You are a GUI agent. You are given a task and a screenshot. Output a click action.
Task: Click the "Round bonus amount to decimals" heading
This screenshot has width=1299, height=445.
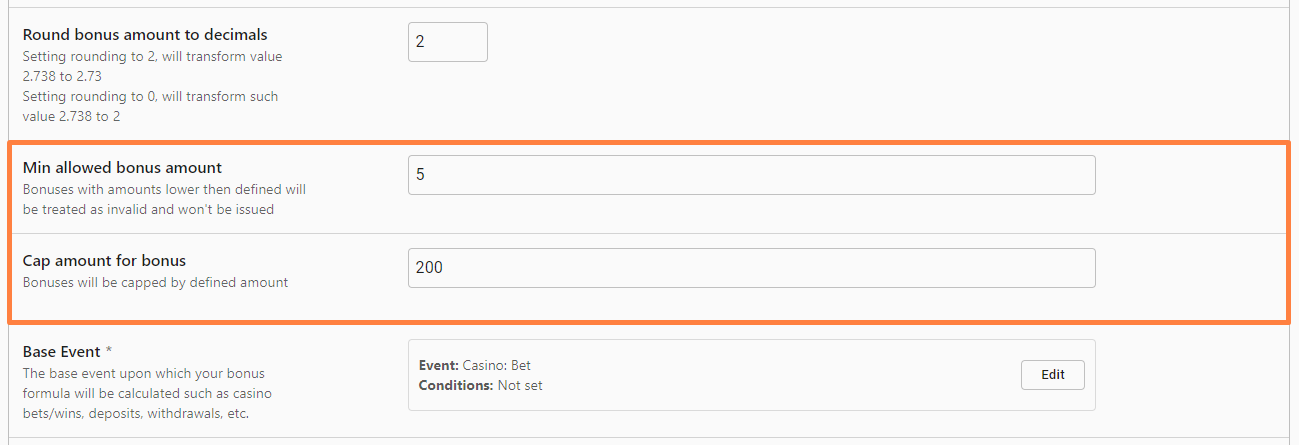click(x=145, y=35)
